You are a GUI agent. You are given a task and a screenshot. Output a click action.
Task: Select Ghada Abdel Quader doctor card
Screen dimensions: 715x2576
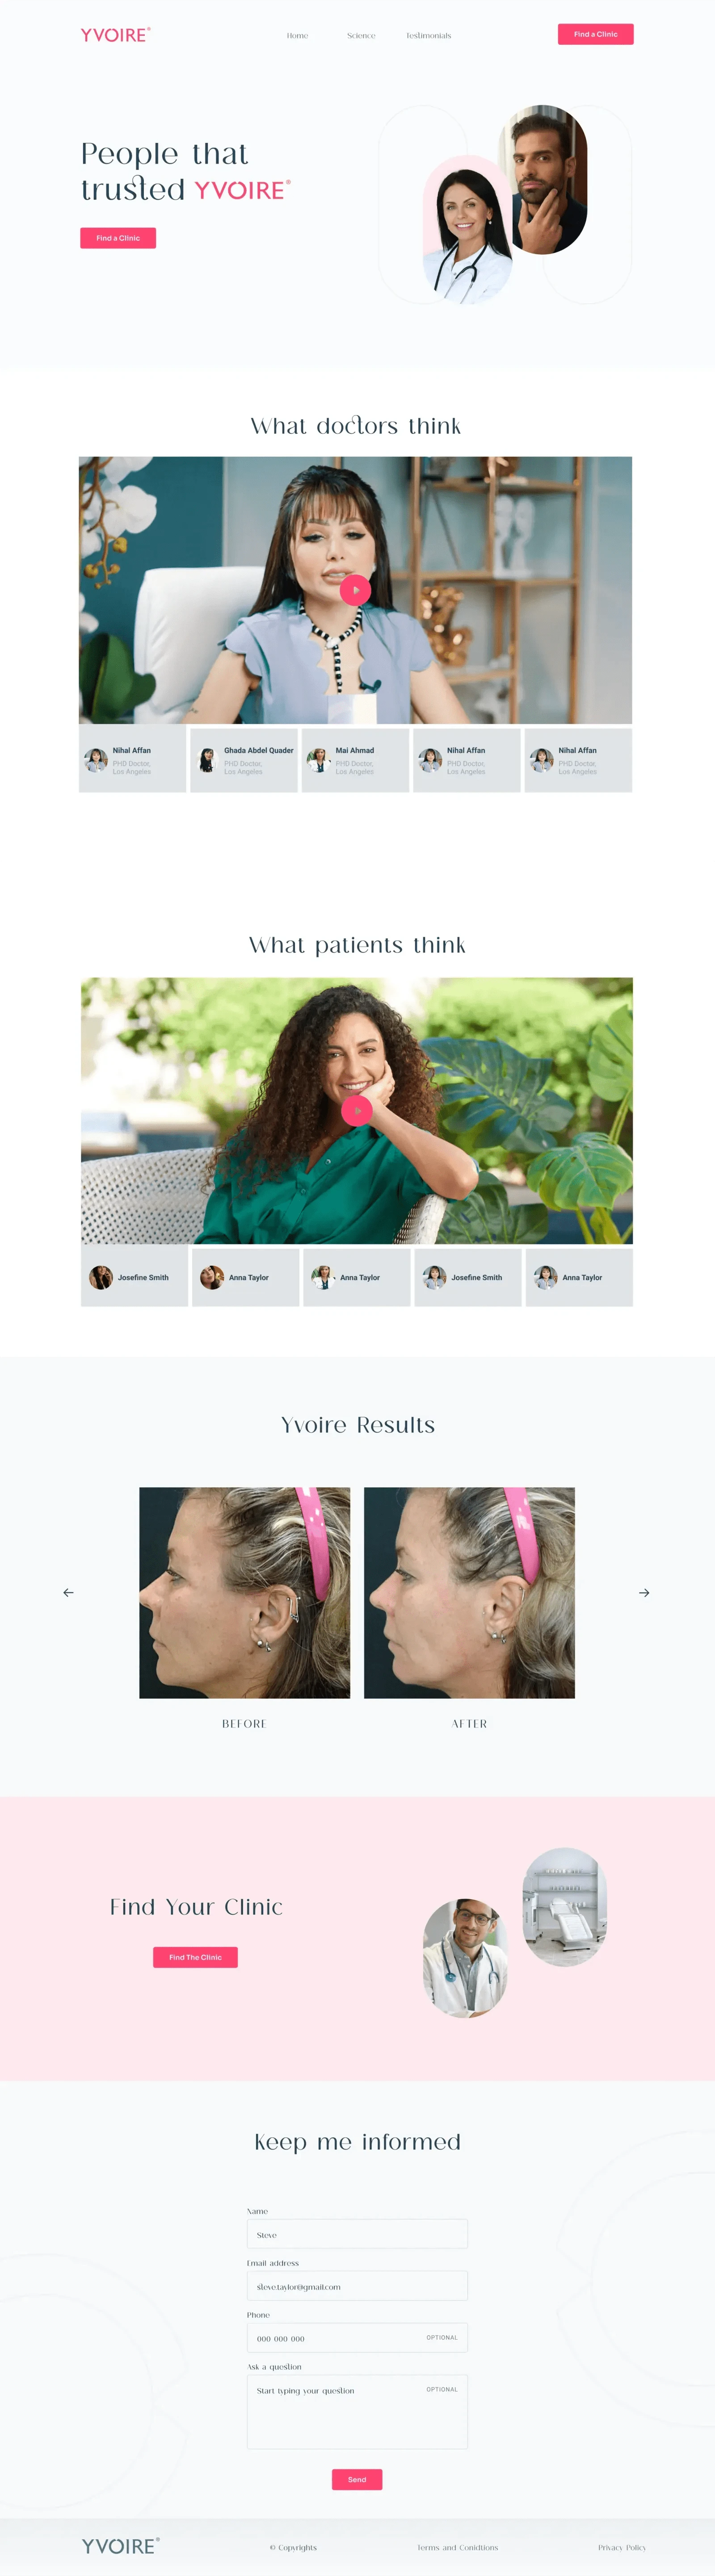pos(244,760)
